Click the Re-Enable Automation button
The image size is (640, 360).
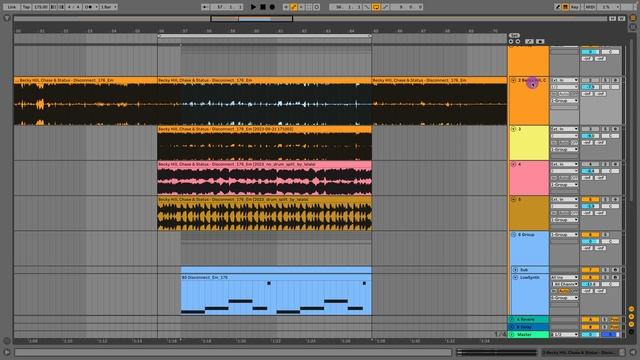pyautogui.click(x=302, y=7)
